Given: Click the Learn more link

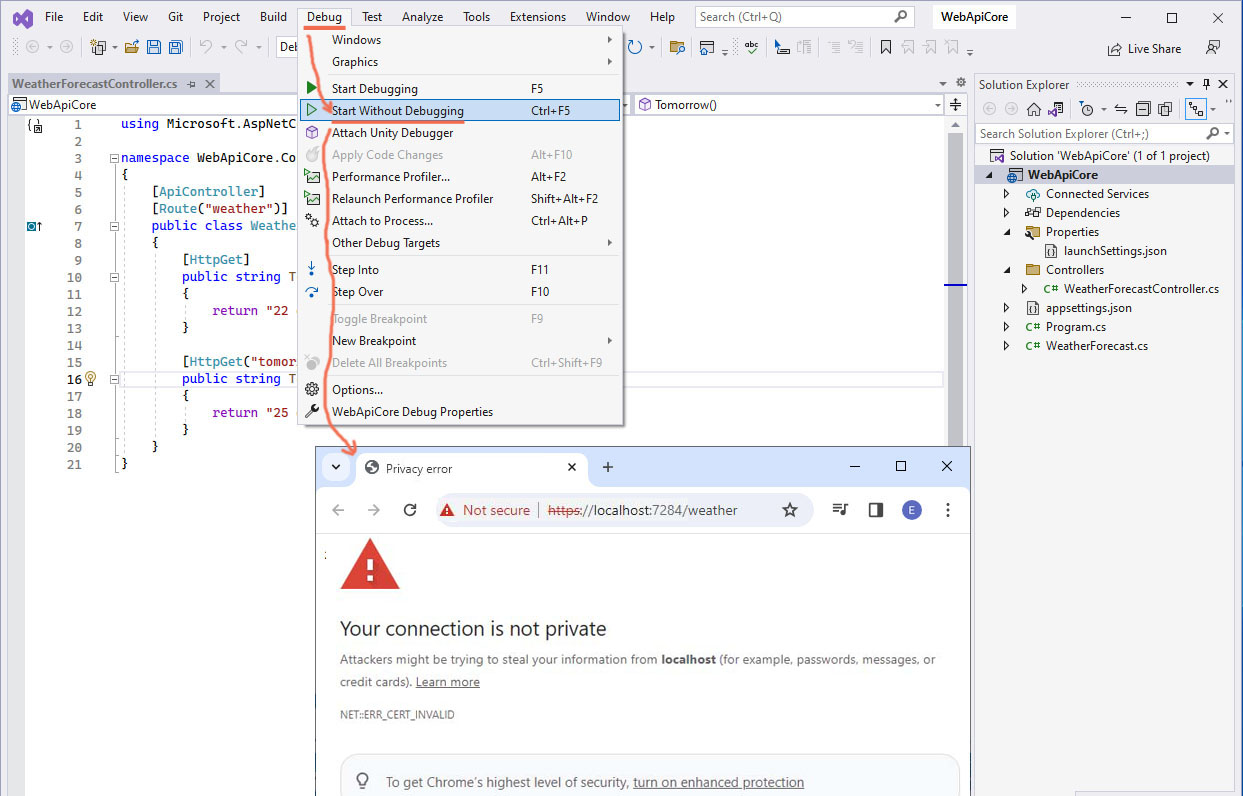Looking at the screenshot, I should (x=447, y=682).
